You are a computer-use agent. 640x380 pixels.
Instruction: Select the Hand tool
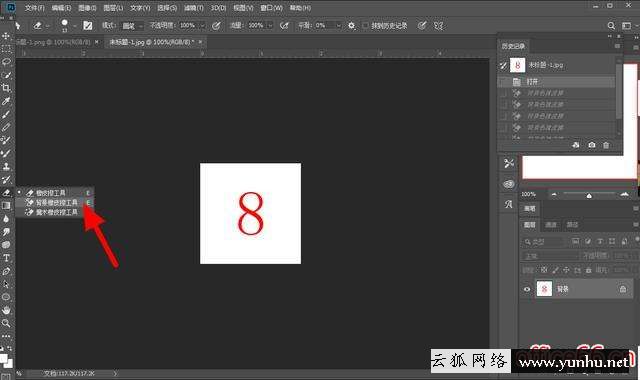pyautogui.click(x=6, y=310)
